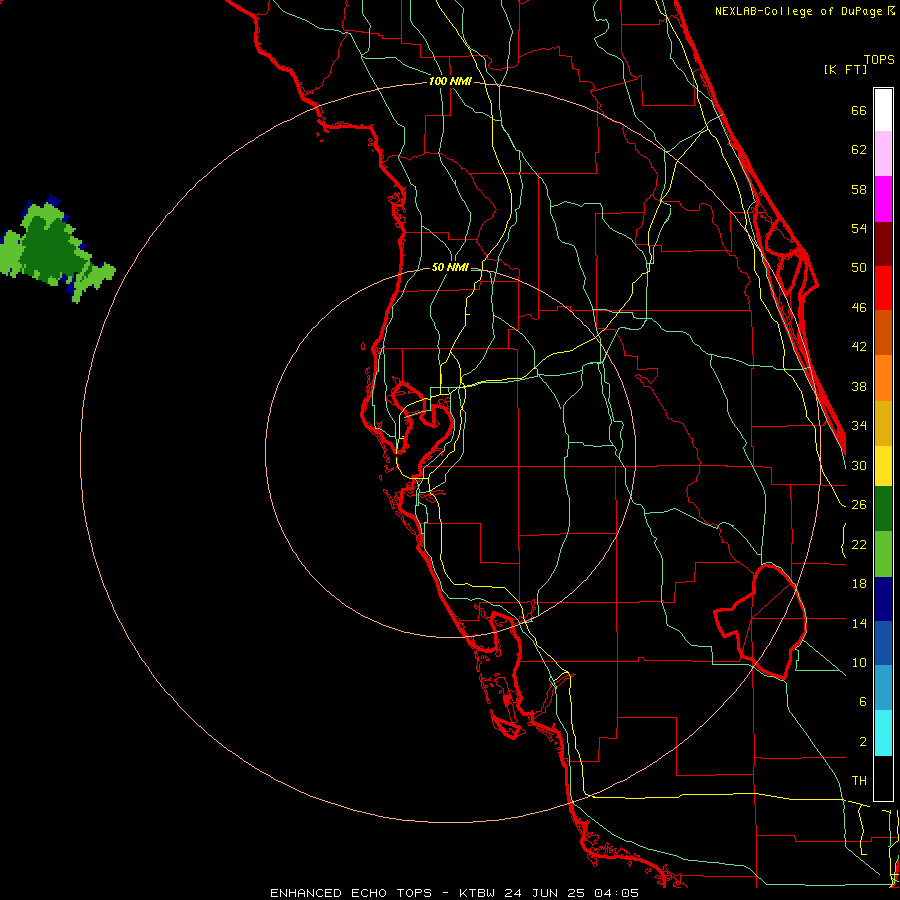This screenshot has height=900, width=900.
Task: Click the magenta 58 K FT legend swatch
Action: tap(883, 199)
